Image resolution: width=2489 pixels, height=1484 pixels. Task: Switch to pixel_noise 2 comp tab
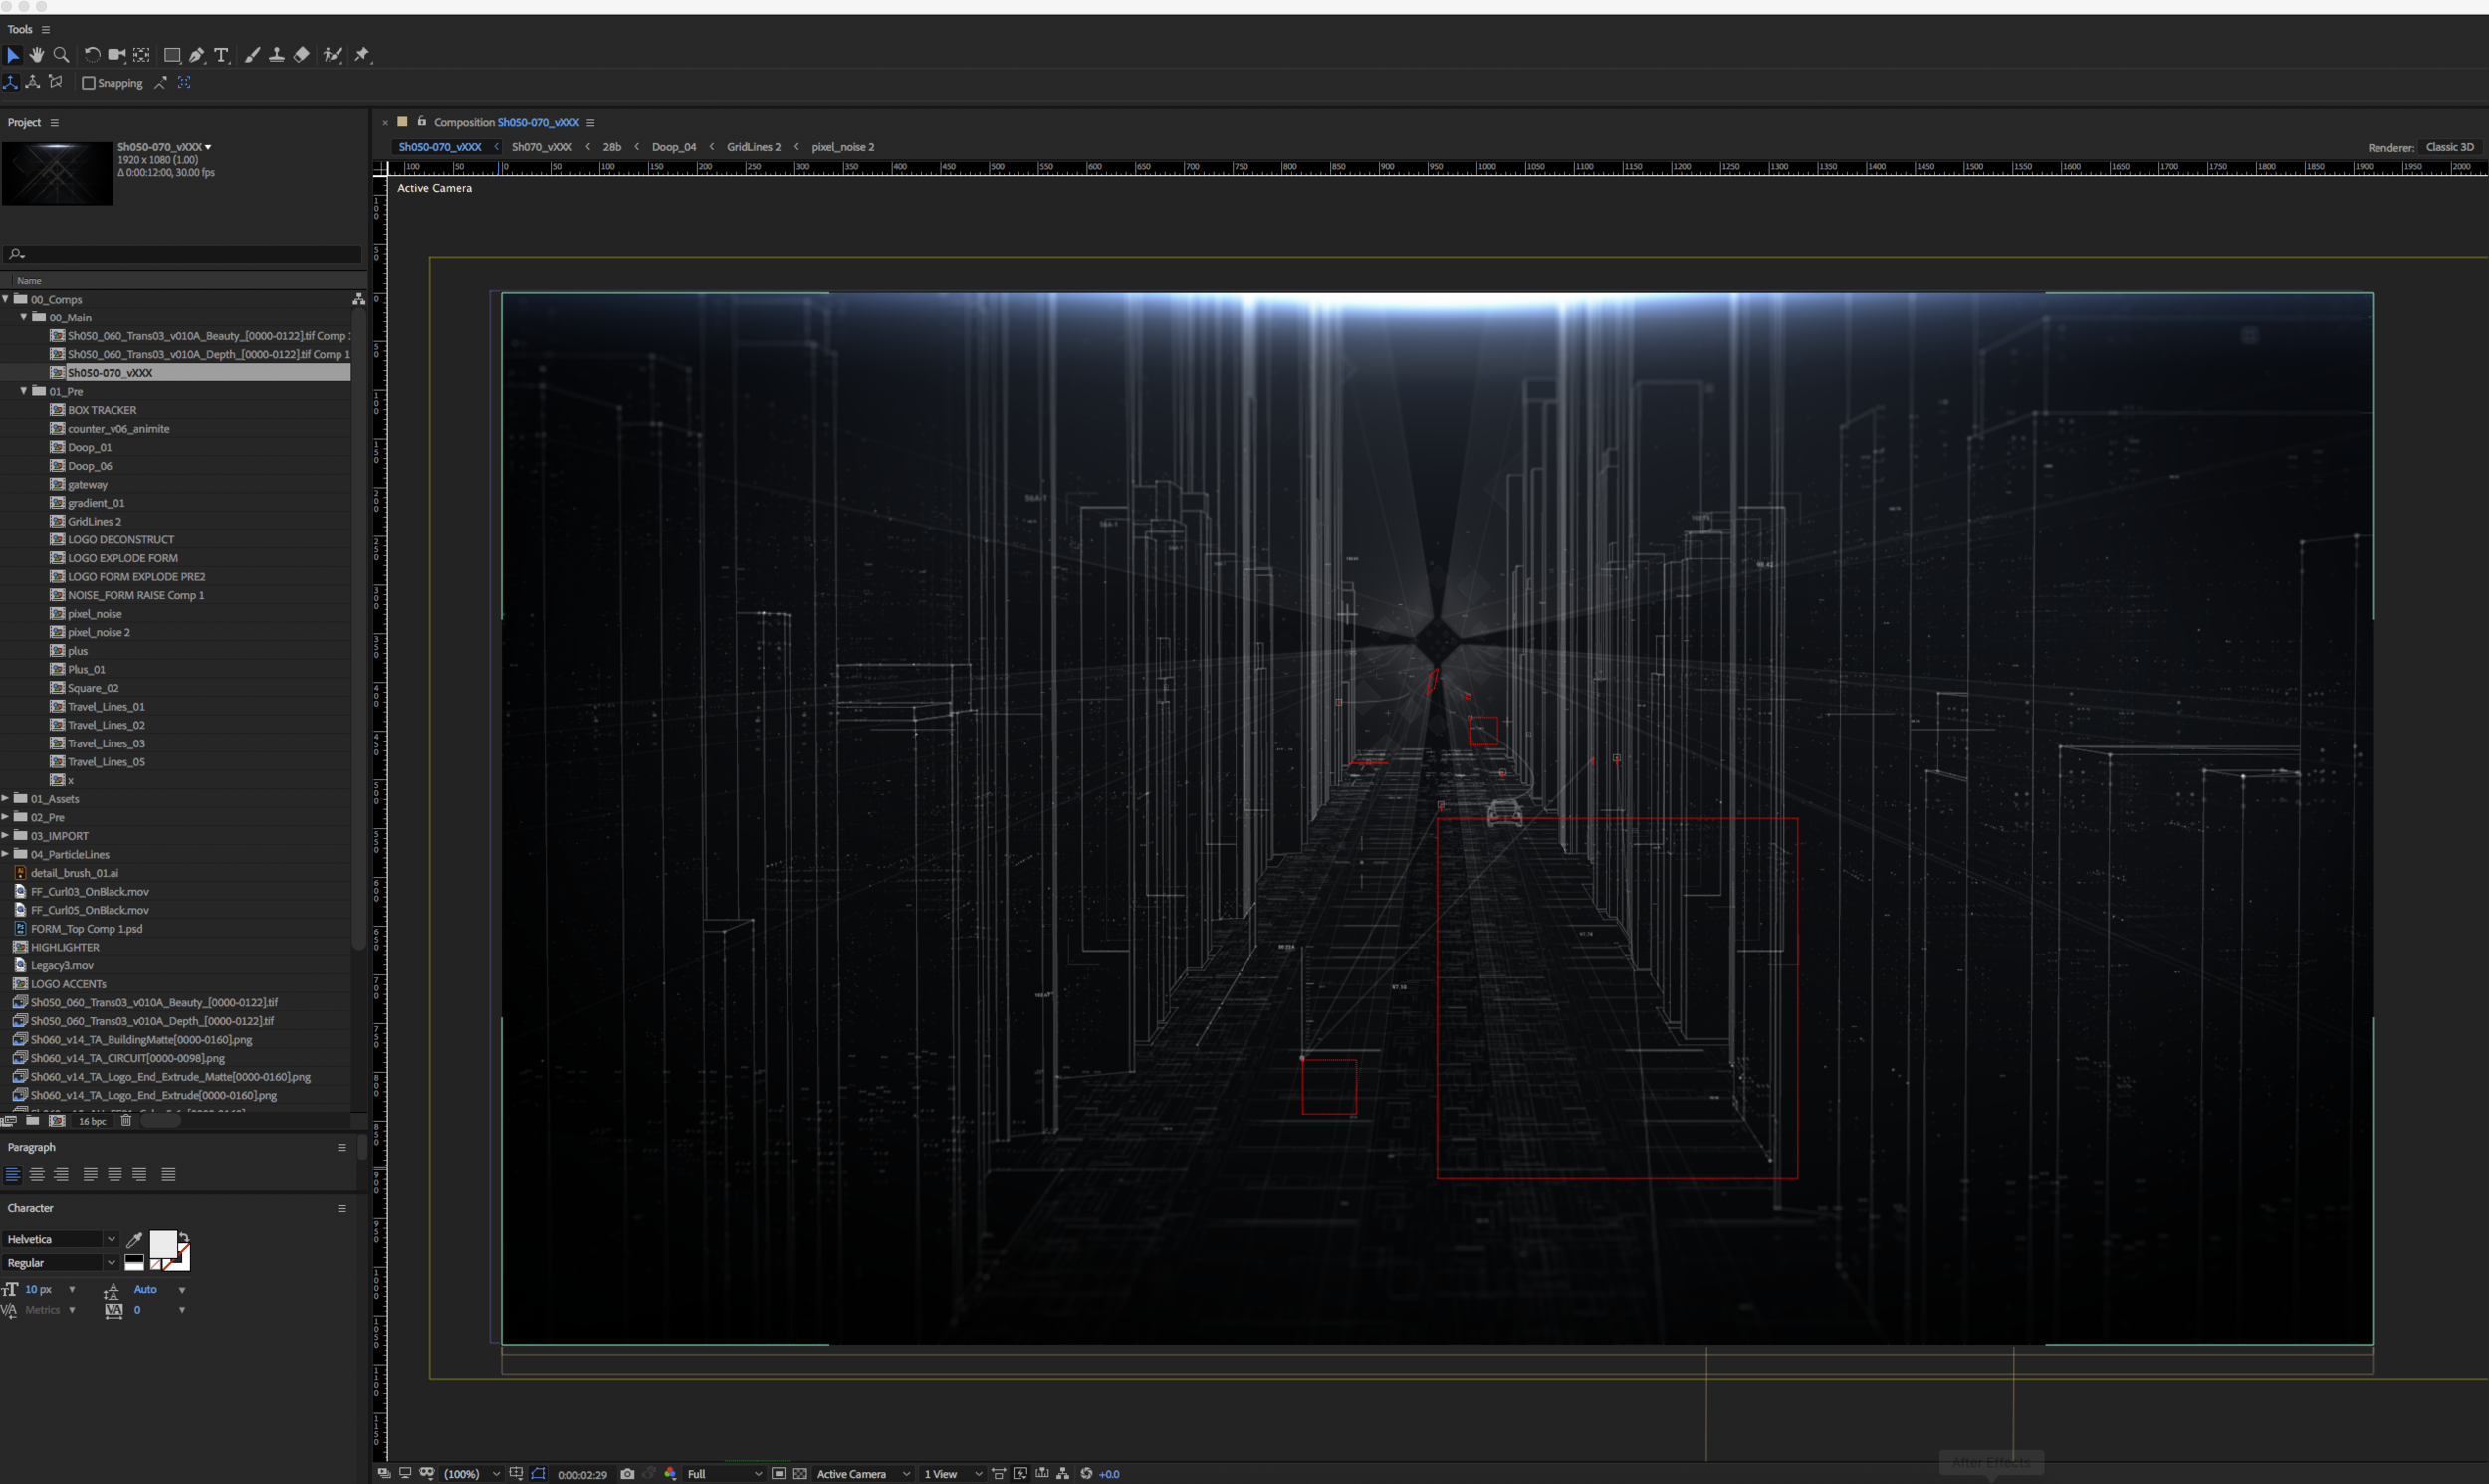click(843, 147)
